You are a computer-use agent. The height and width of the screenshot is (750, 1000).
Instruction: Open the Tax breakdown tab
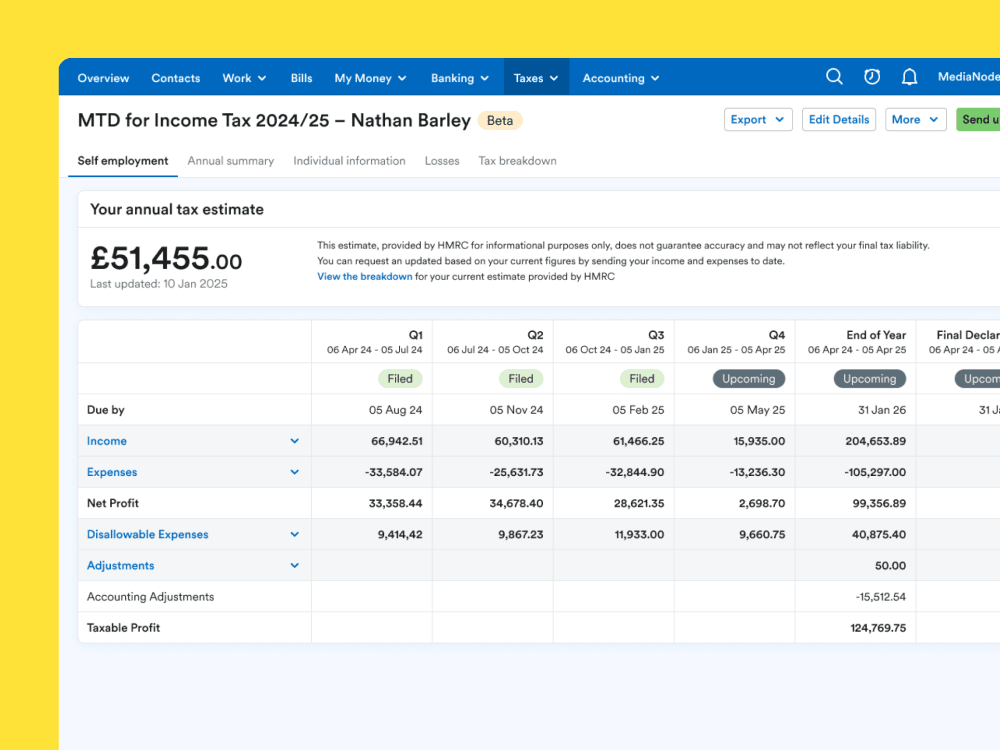click(x=517, y=160)
